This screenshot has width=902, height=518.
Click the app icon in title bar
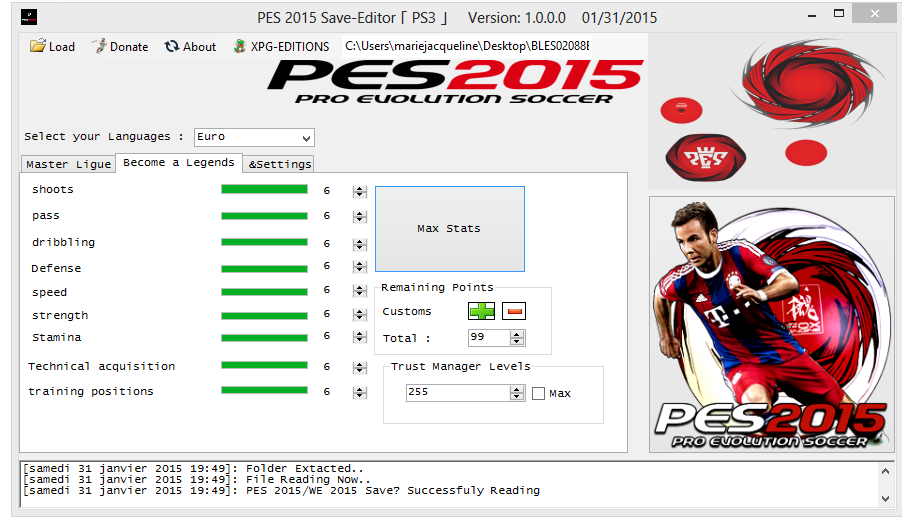[29, 17]
